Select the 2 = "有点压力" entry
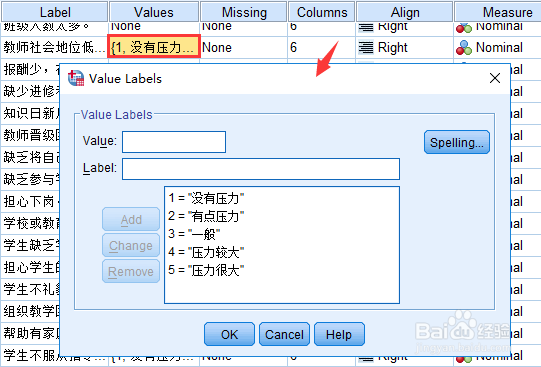Image resolution: width=541 pixels, height=367 pixels. tap(206, 216)
